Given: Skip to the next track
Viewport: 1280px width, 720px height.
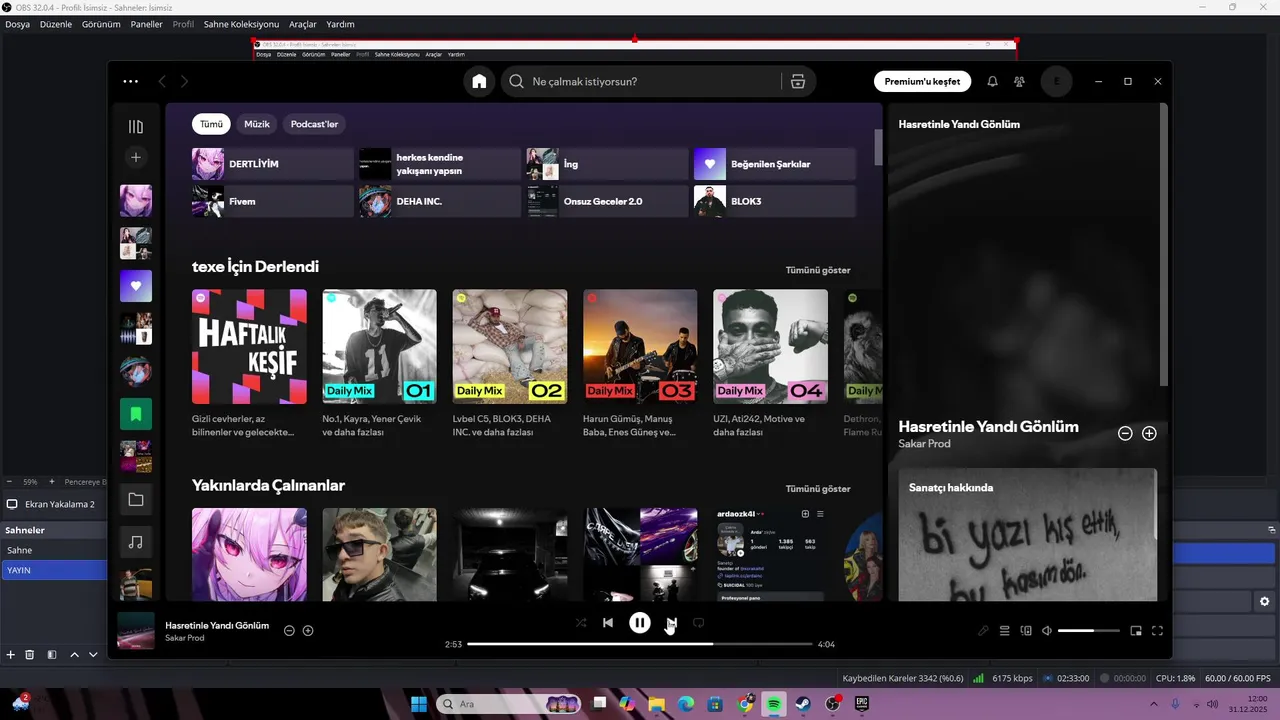Looking at the screenshot, I should coord(672,623).
